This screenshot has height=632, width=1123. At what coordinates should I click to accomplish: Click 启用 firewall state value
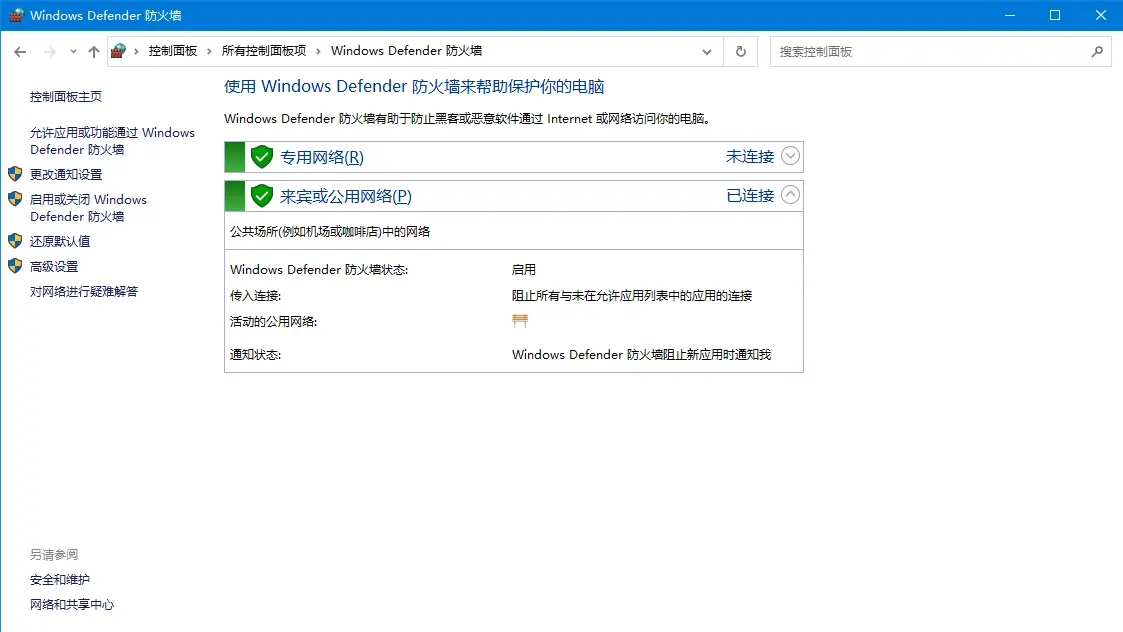pos(524,269)
